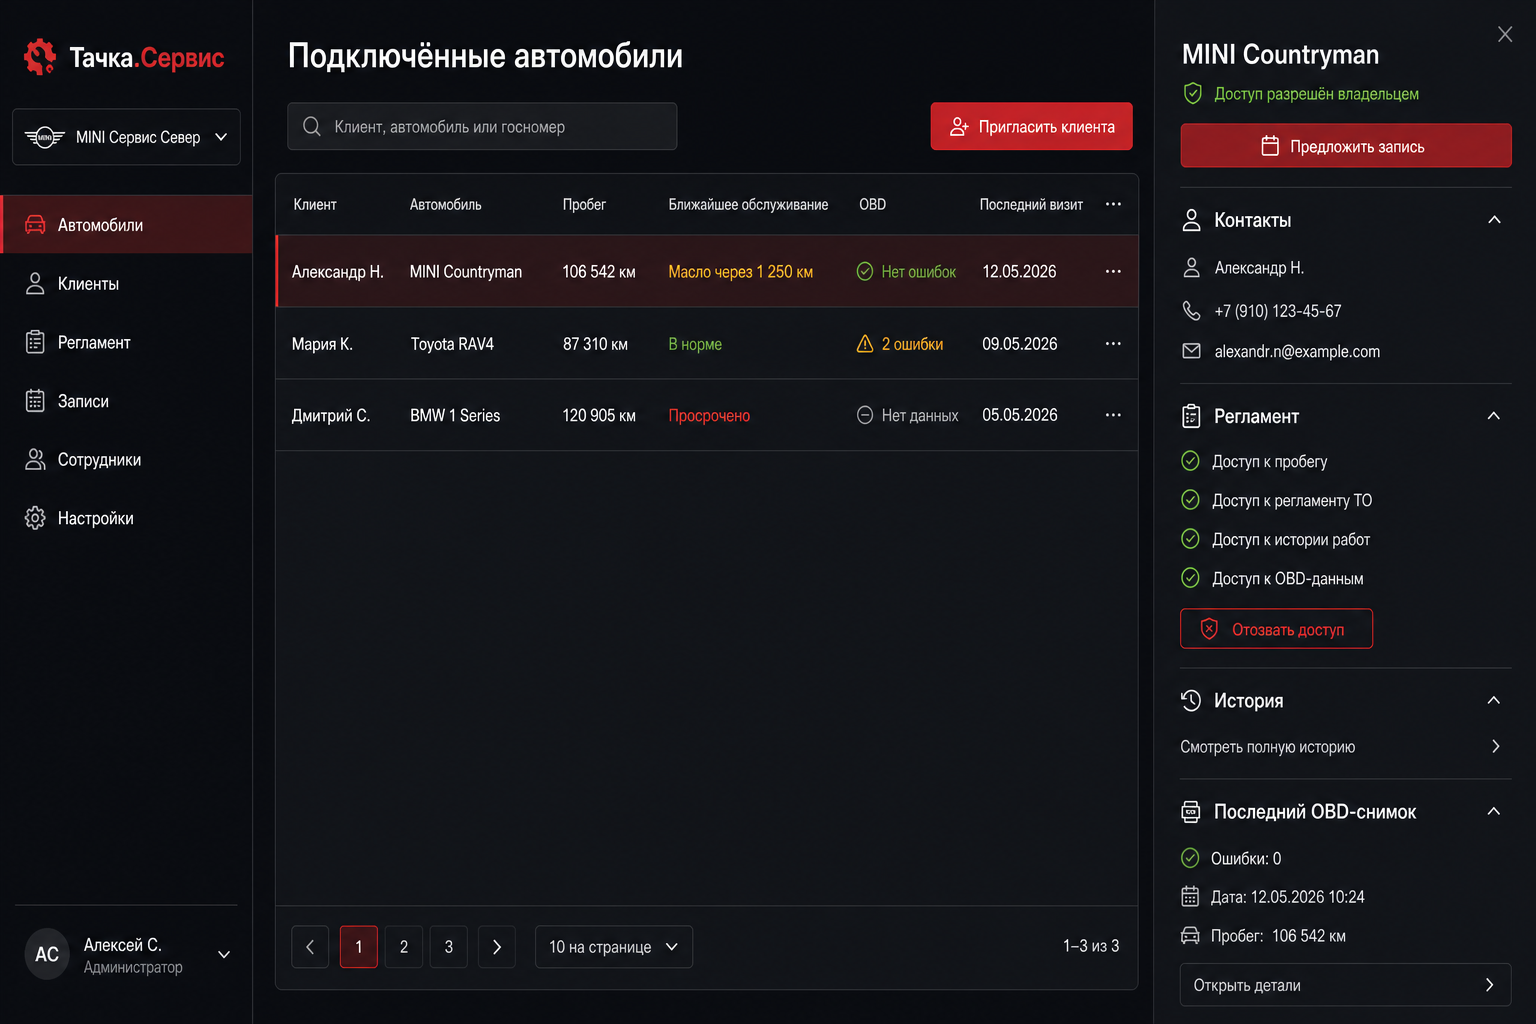Open the MINI Сервис Север service selector
Viewport: 1536px width, 1024px height.
click(126, 137)
